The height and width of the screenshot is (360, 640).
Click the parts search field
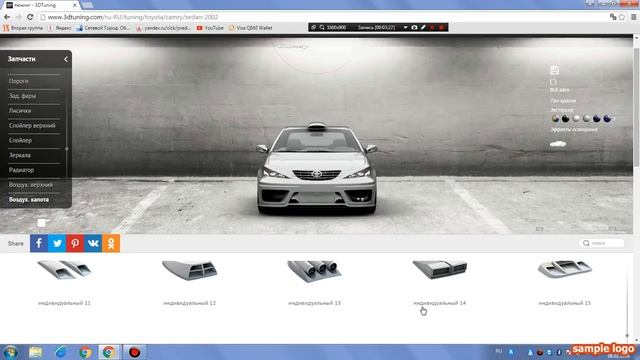(x=601, y=243)
